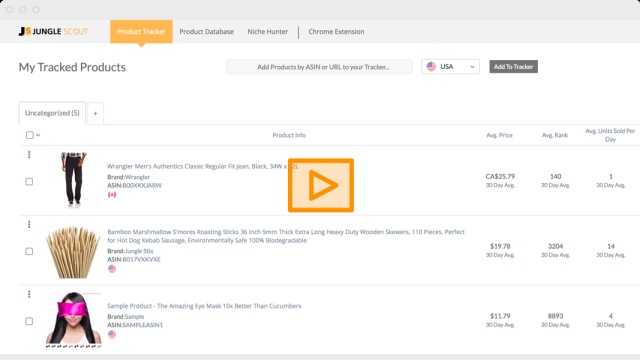Go to Niche Hunter tab
Image resolution: width=640 pixels, height=360 pixels.
[268, 31]
